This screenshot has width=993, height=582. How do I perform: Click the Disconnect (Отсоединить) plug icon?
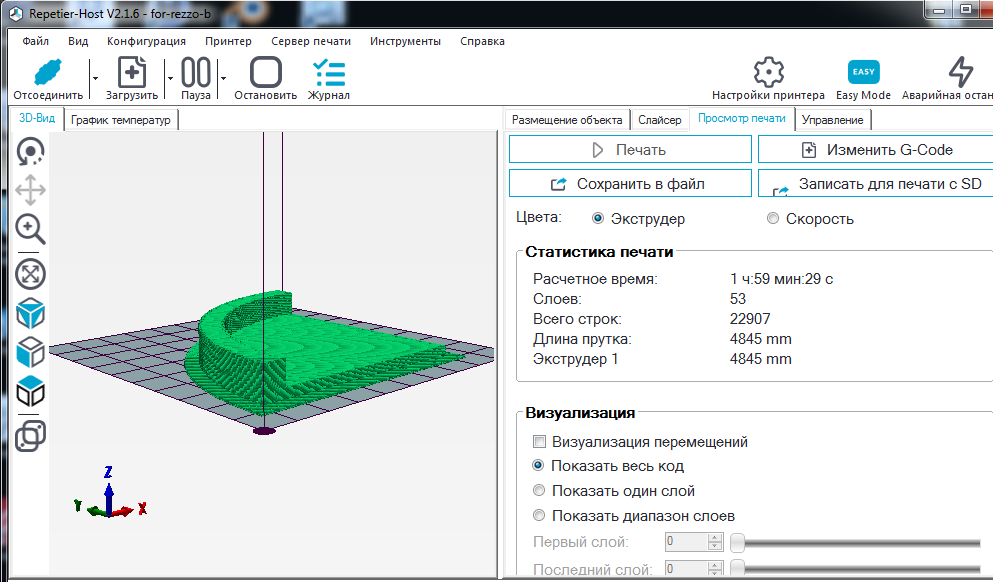pos(48,72)
